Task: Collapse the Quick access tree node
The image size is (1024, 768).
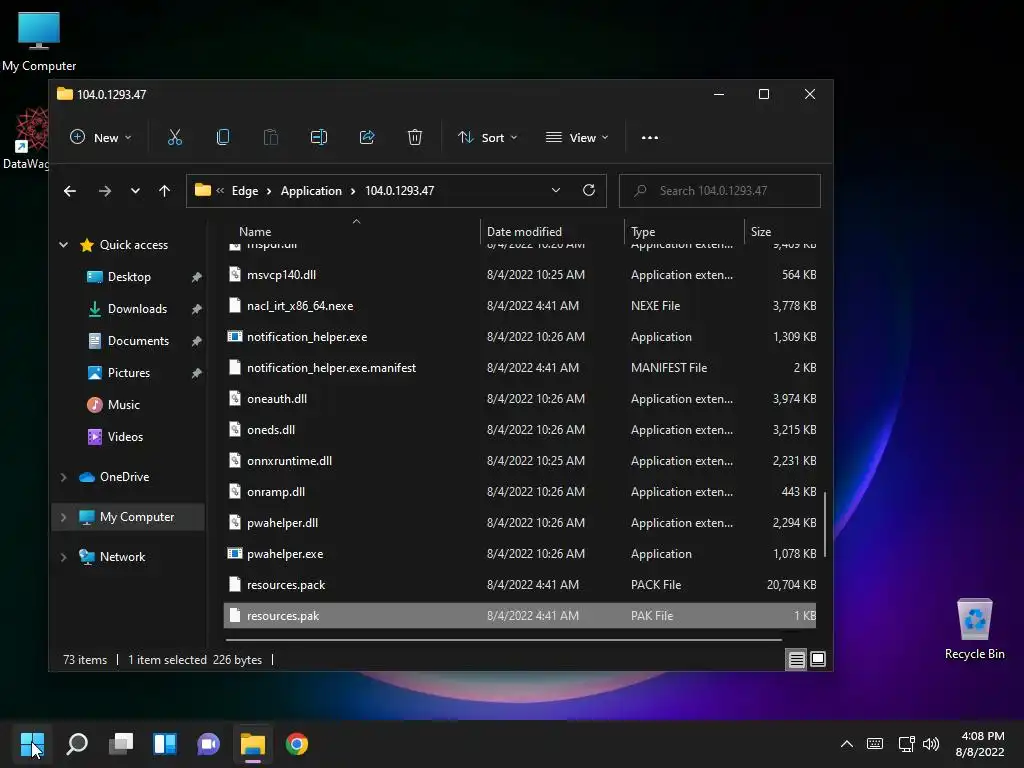Action: click(x=63, y=245)
